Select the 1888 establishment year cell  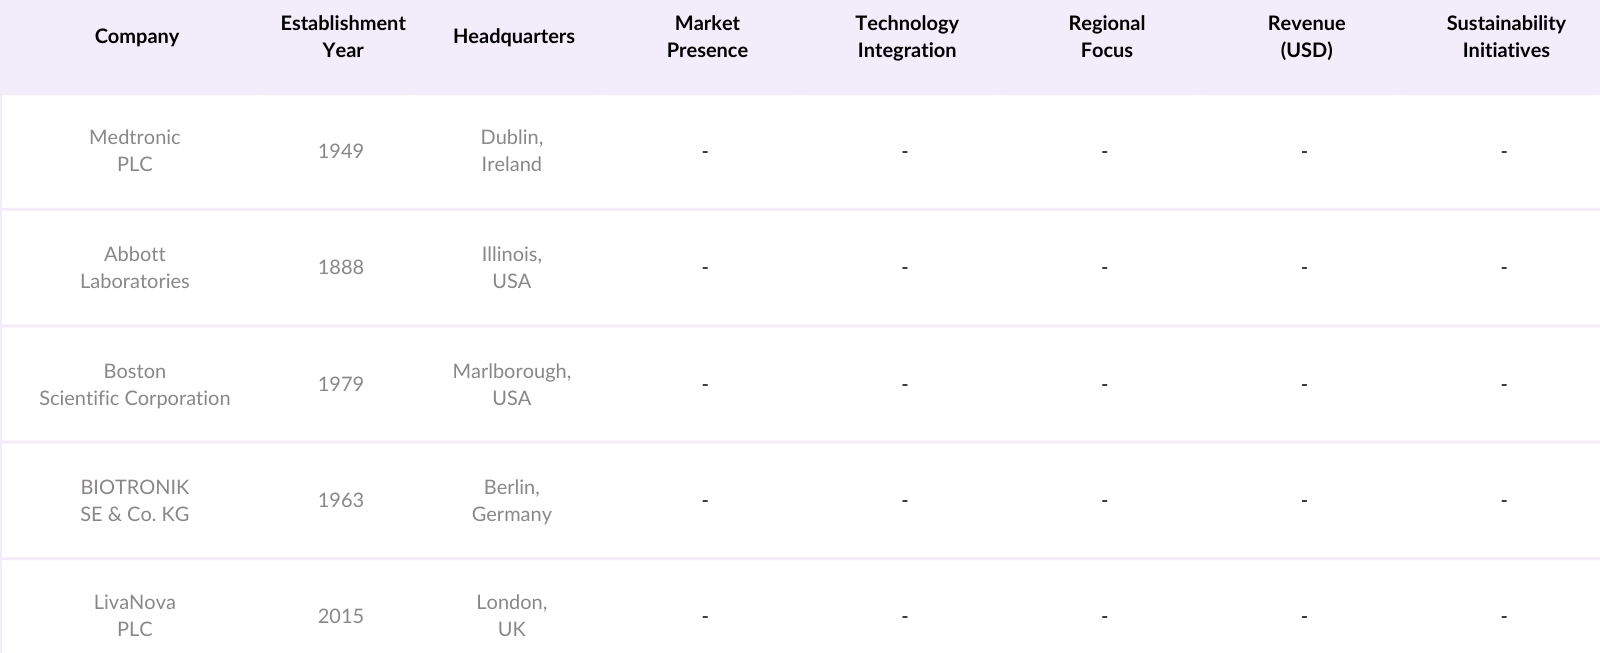(x=340, y=267)
